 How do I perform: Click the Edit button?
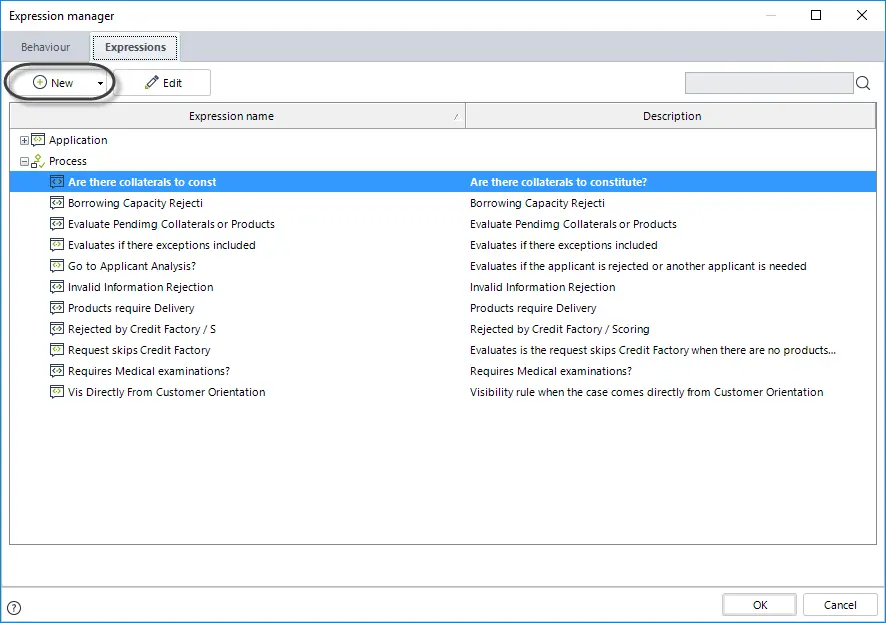tap(163, 83)
